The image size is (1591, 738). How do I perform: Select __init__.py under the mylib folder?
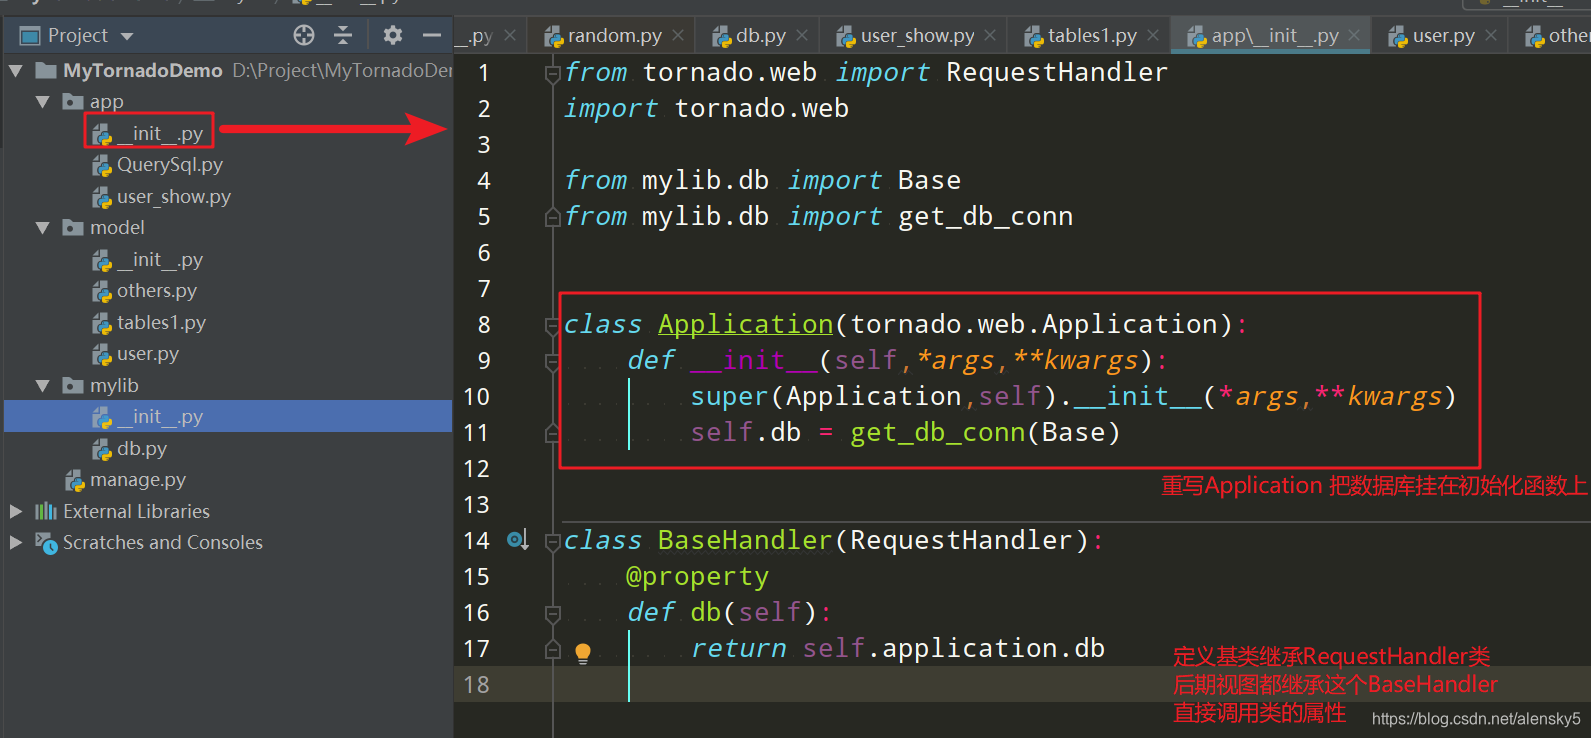click(228, 417)
